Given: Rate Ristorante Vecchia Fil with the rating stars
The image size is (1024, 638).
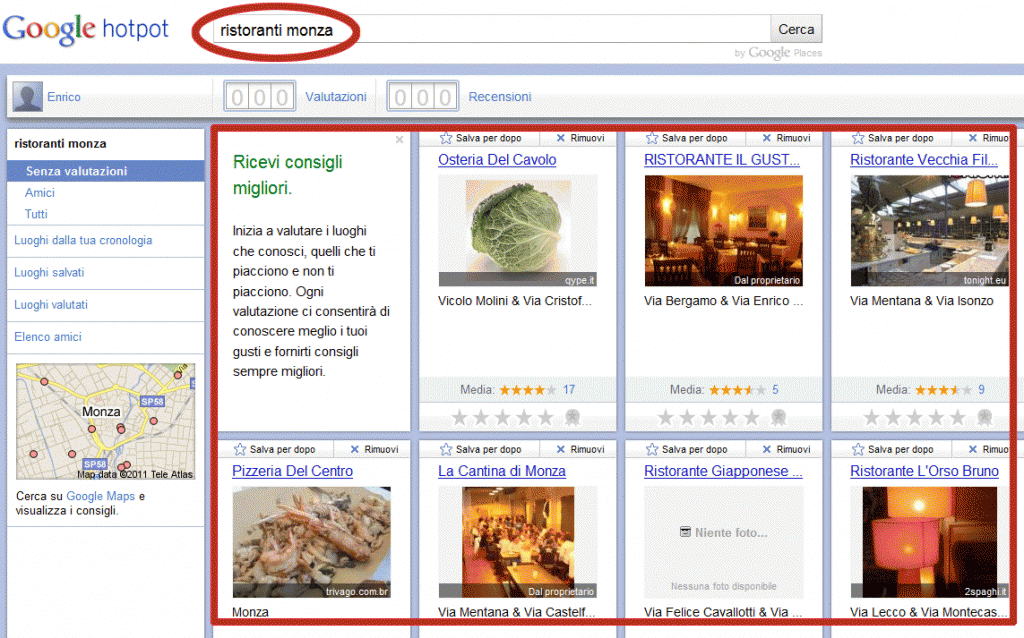Looking at the screenshot, I should point(914,417).
